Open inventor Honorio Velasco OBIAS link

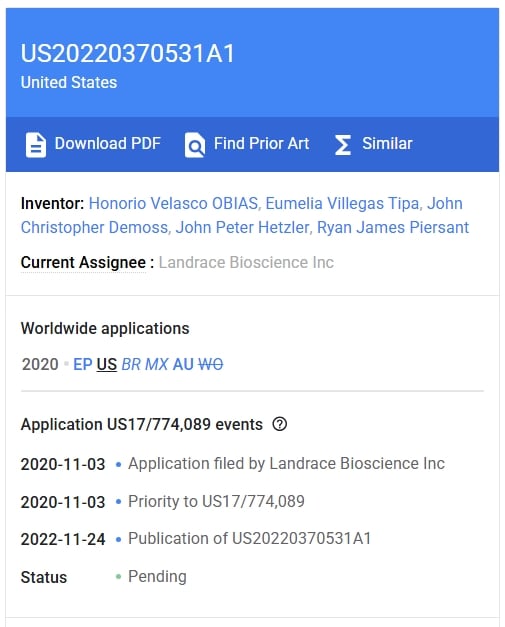pyautogui.click(x=173, y=204)
